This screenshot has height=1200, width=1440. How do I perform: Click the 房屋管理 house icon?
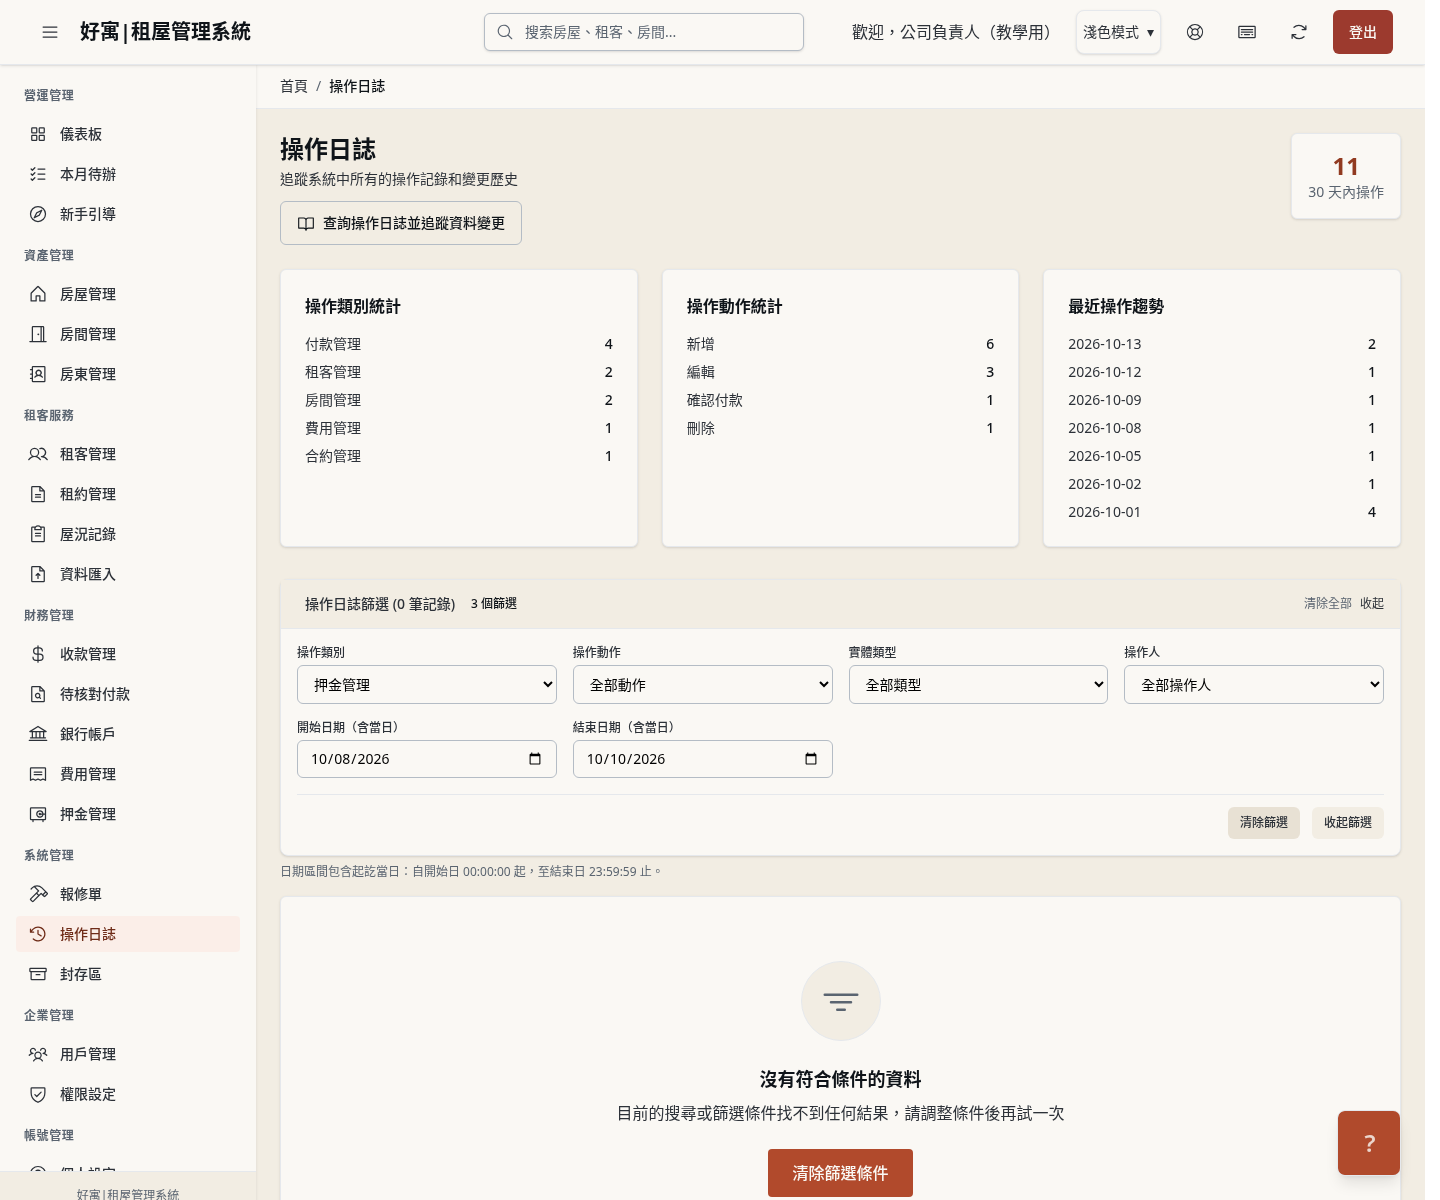click(38, 294)
